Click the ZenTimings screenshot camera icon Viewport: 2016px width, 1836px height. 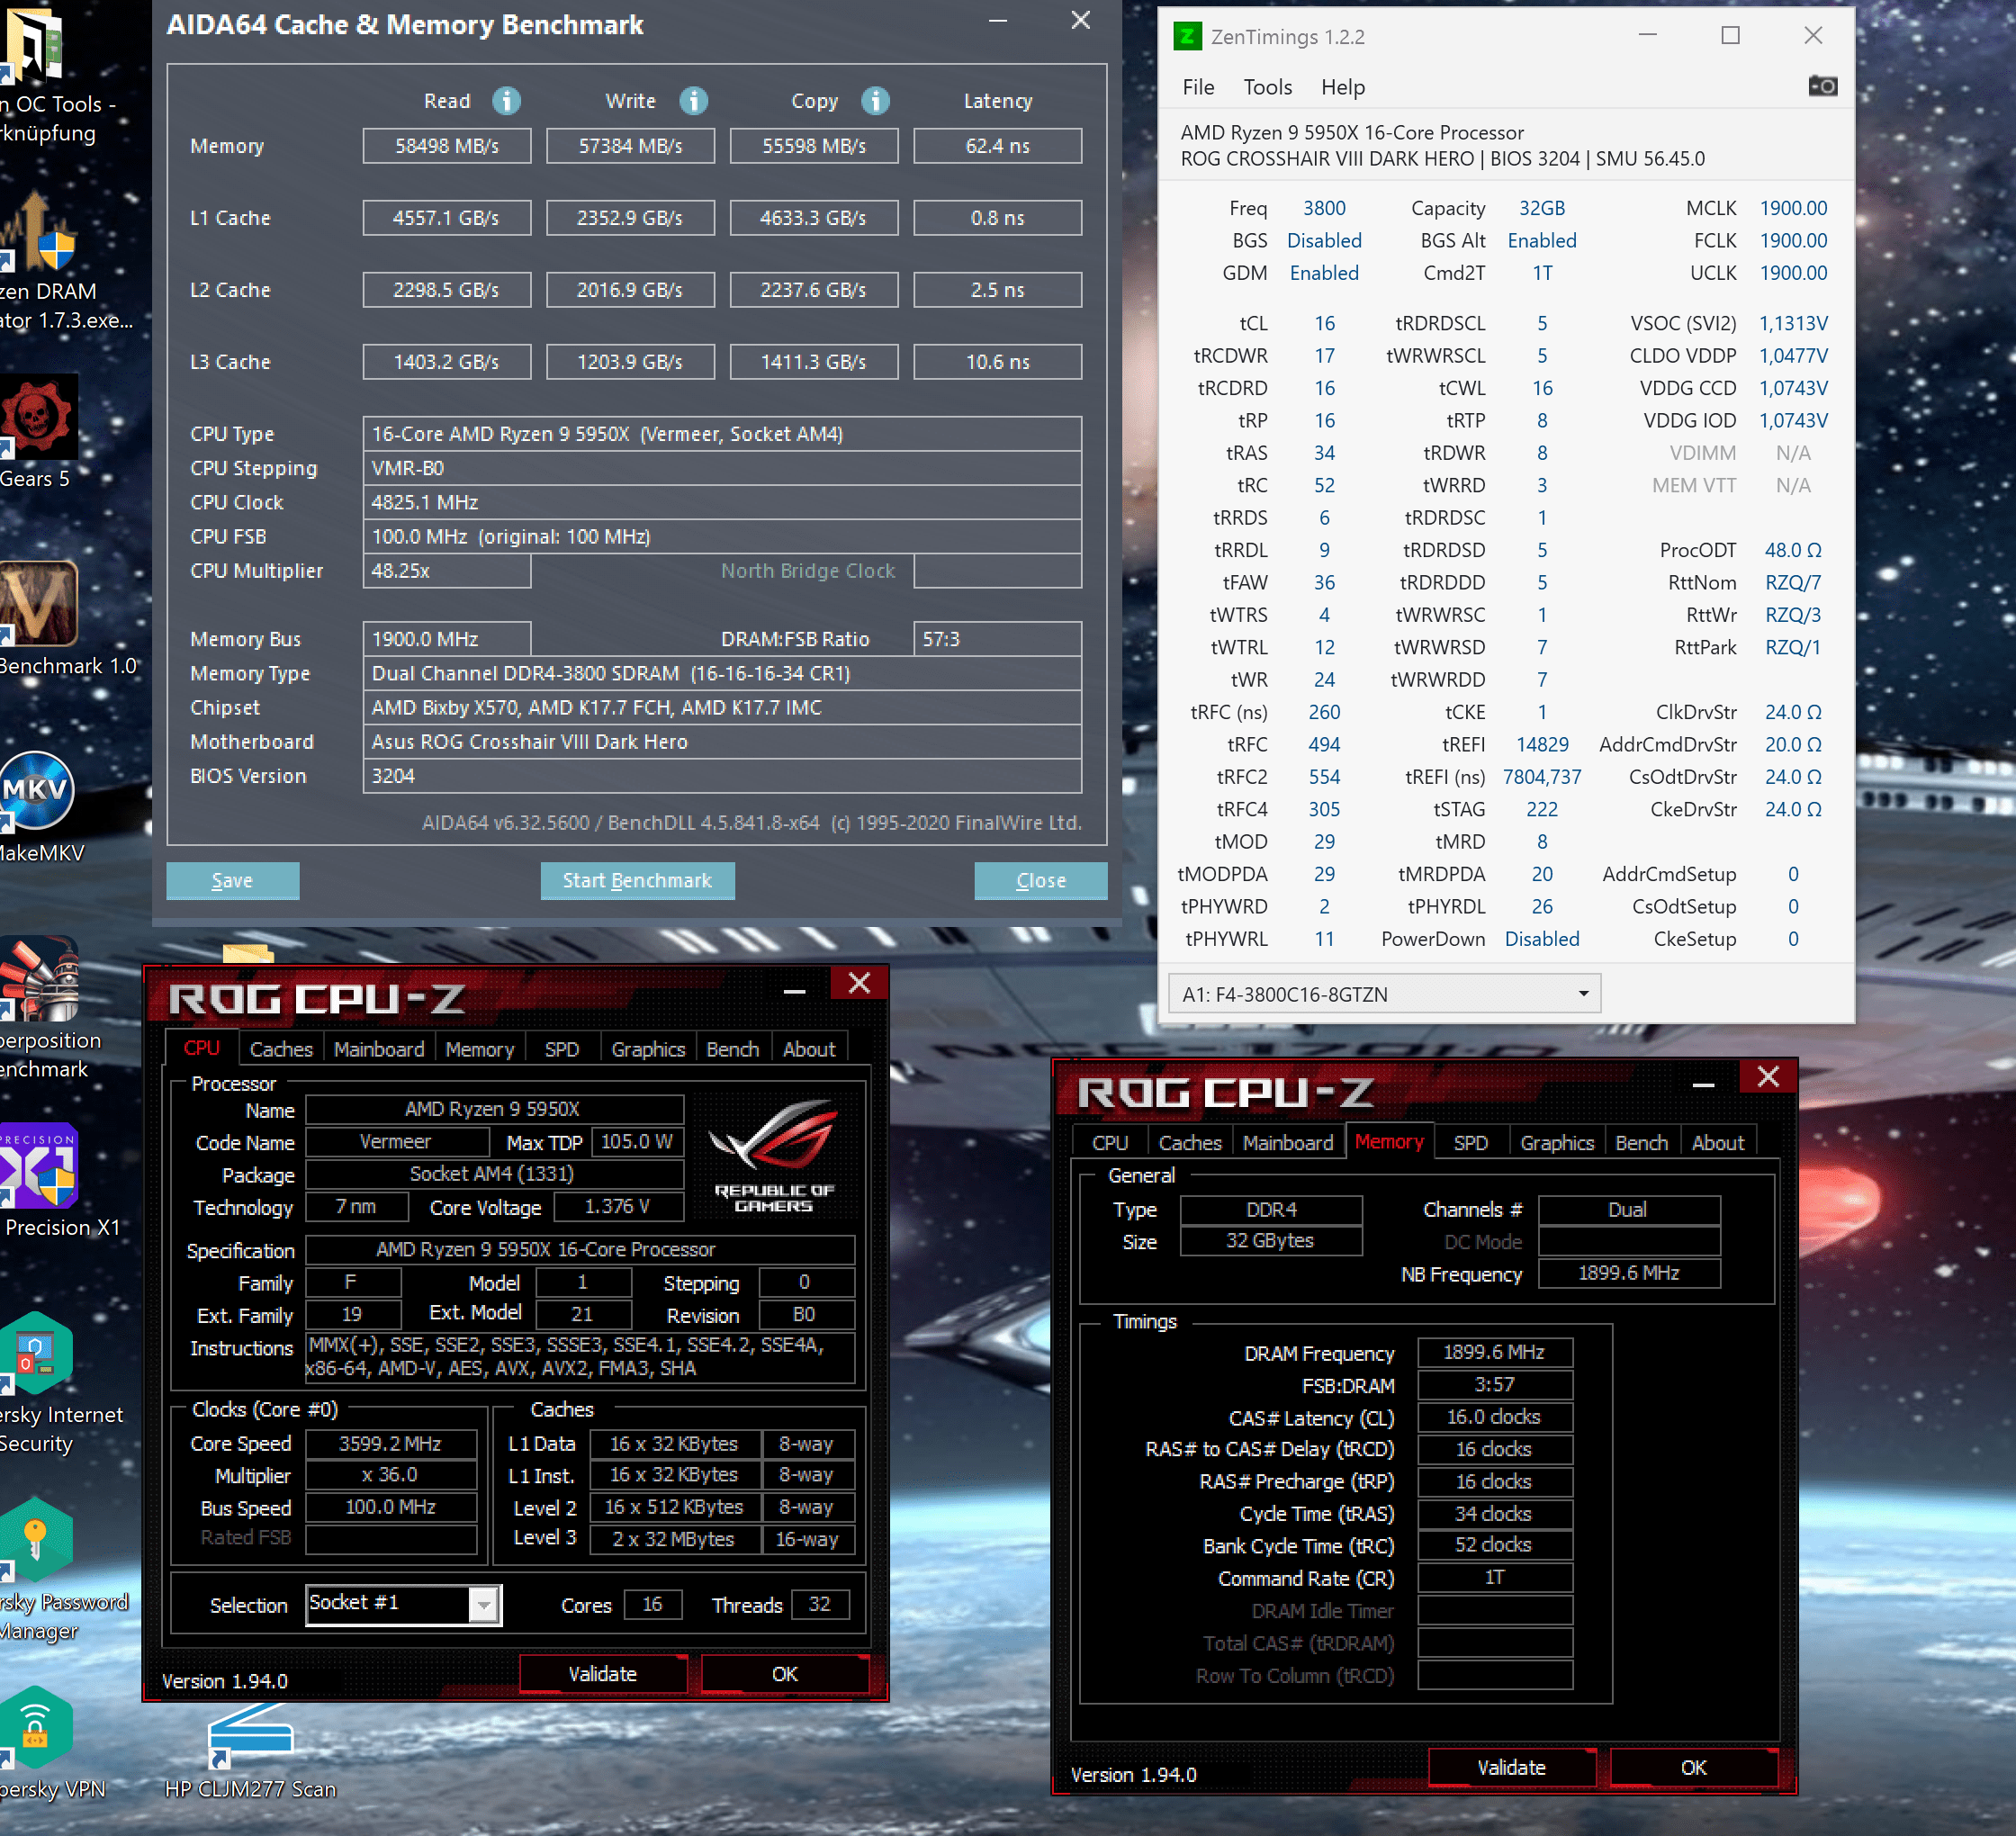point(1822,86)
